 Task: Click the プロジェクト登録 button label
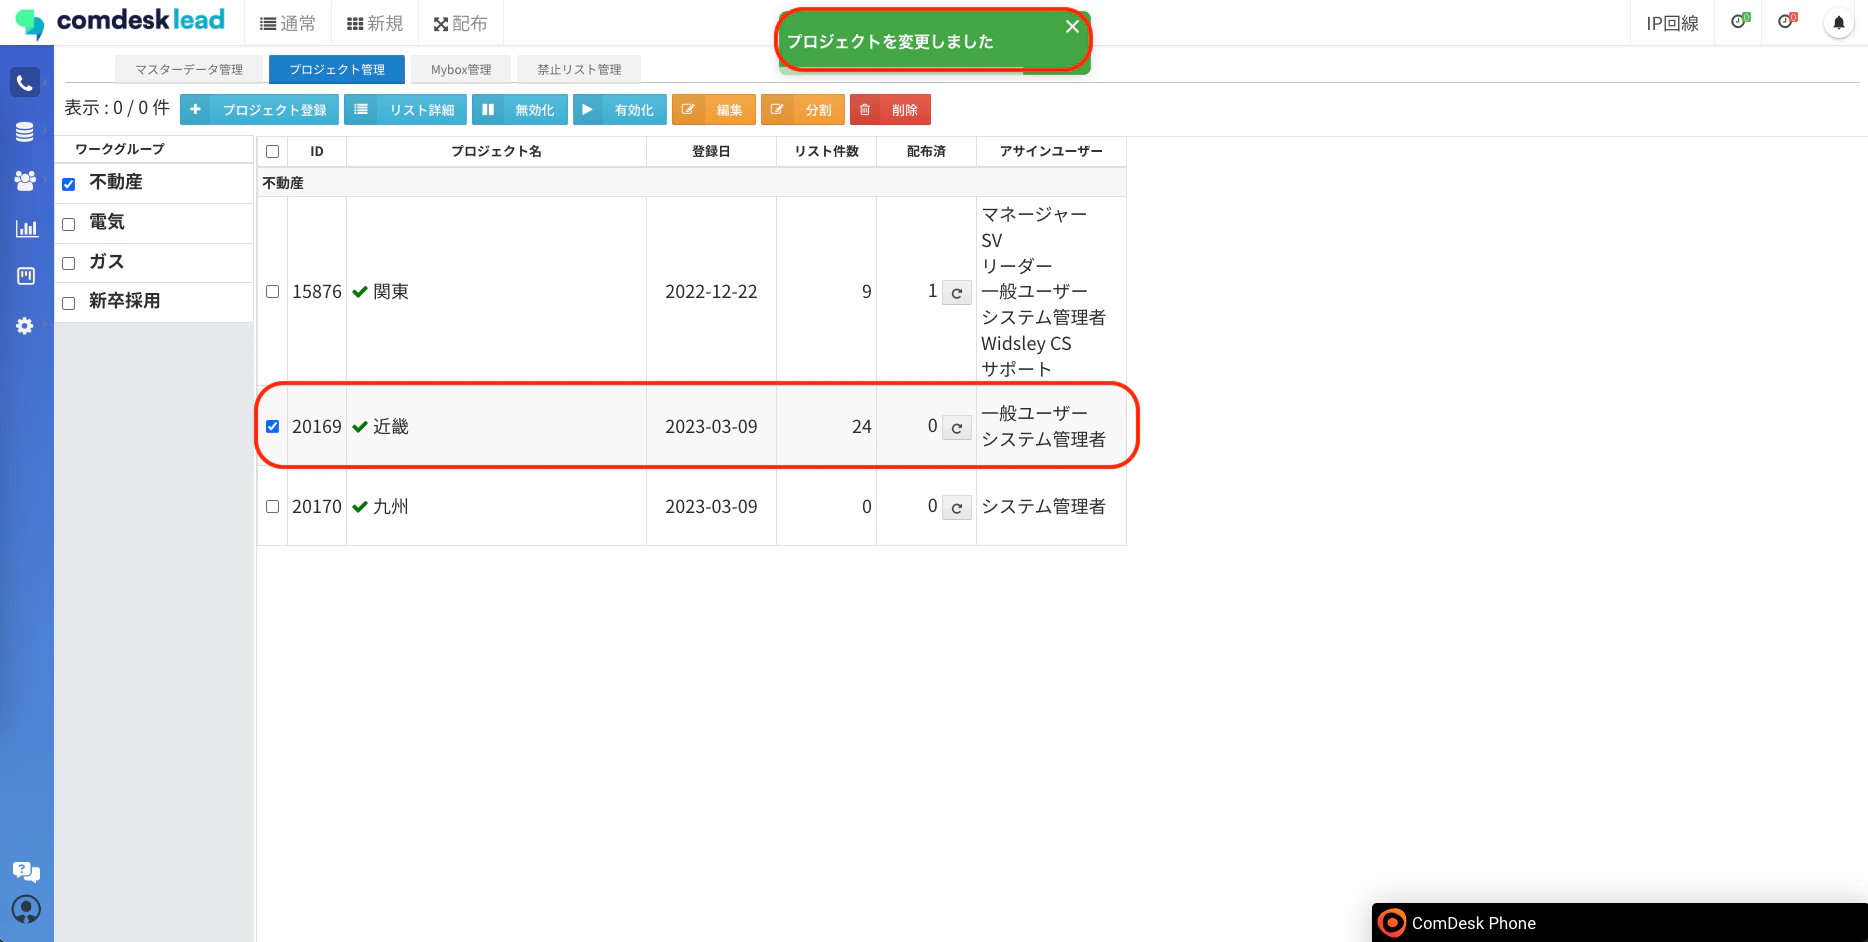[x=275, y=110]
